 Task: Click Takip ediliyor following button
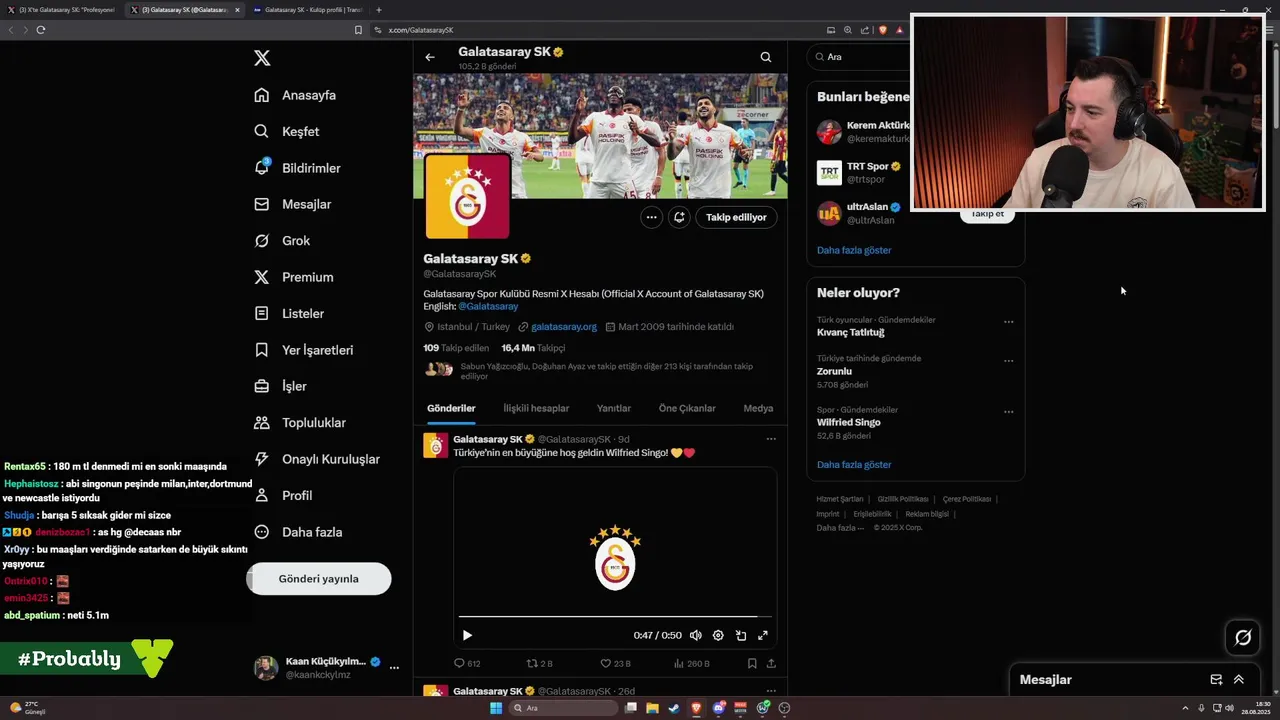coord(736,217)
